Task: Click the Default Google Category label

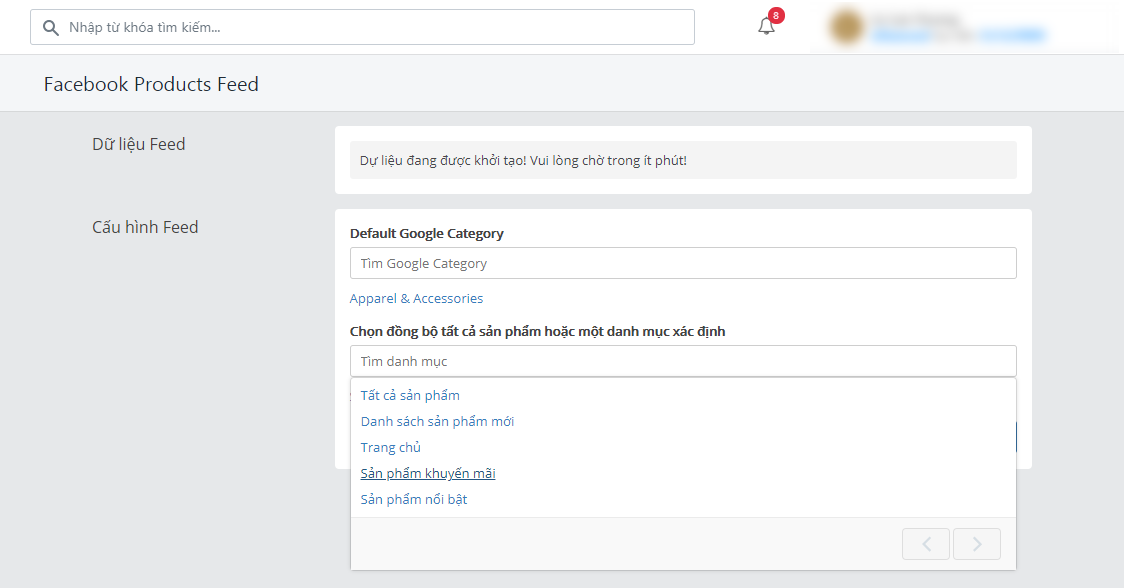Action: pos(427,234)
